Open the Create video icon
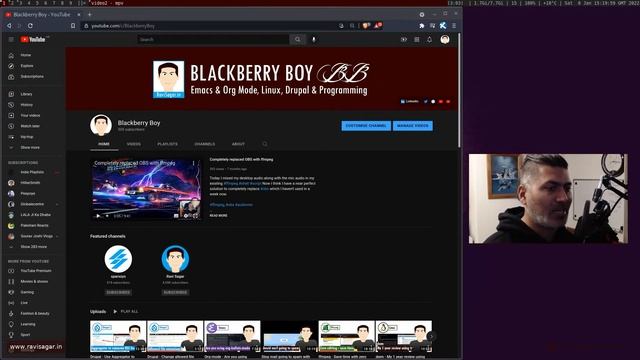Image resolution: width=640 pixels, height=360 pixels. tap(404, 40)
